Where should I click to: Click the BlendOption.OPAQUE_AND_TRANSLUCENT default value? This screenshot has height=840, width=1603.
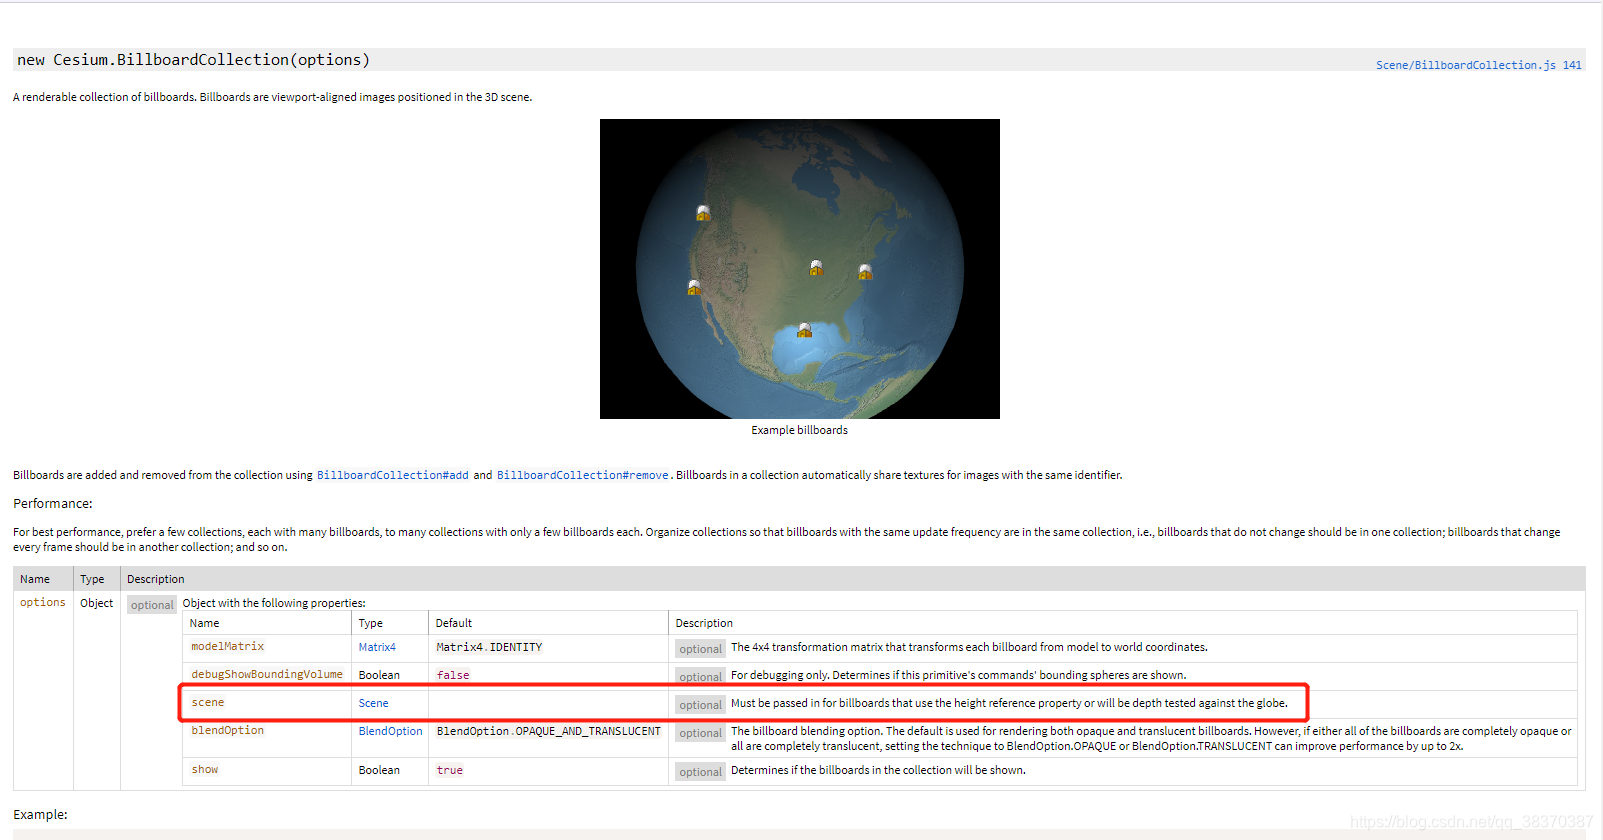click(548, 731)
